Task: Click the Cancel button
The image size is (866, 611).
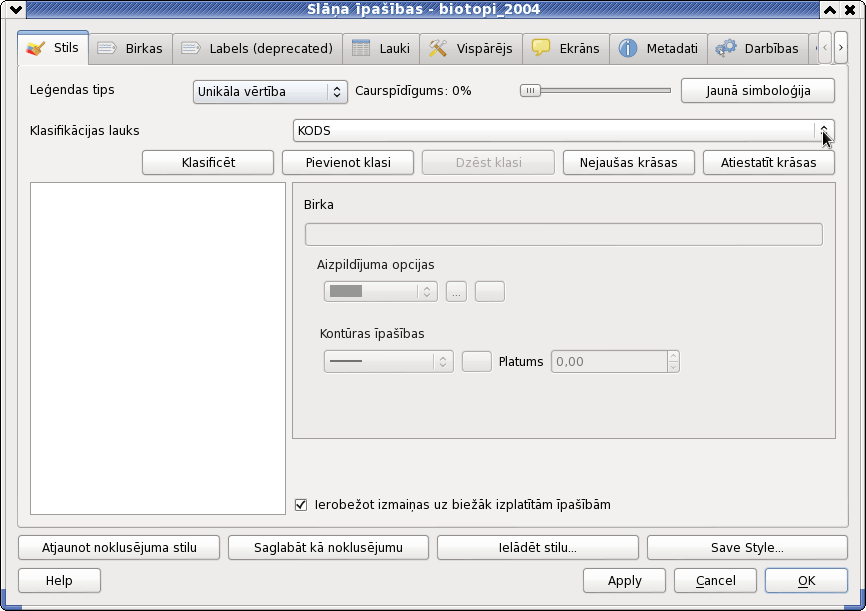Action: 715,581
